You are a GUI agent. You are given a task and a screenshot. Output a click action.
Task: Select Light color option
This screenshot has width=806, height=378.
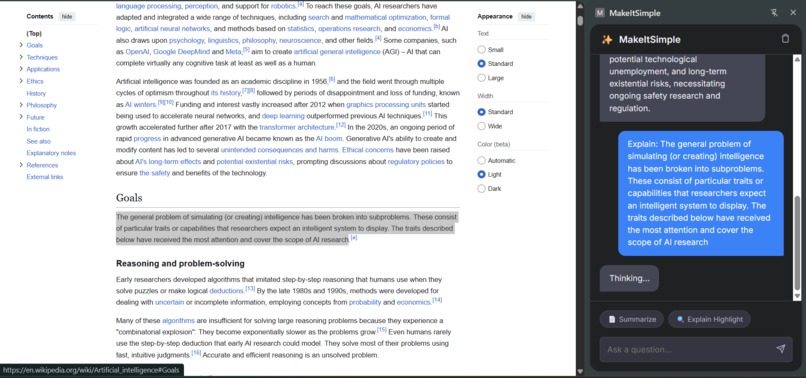[482, 175]
